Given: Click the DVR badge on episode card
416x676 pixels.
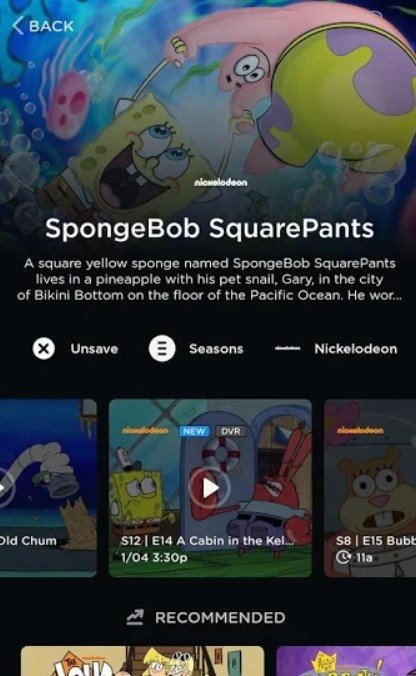Looking at the screenshot, I should (230, 431).
